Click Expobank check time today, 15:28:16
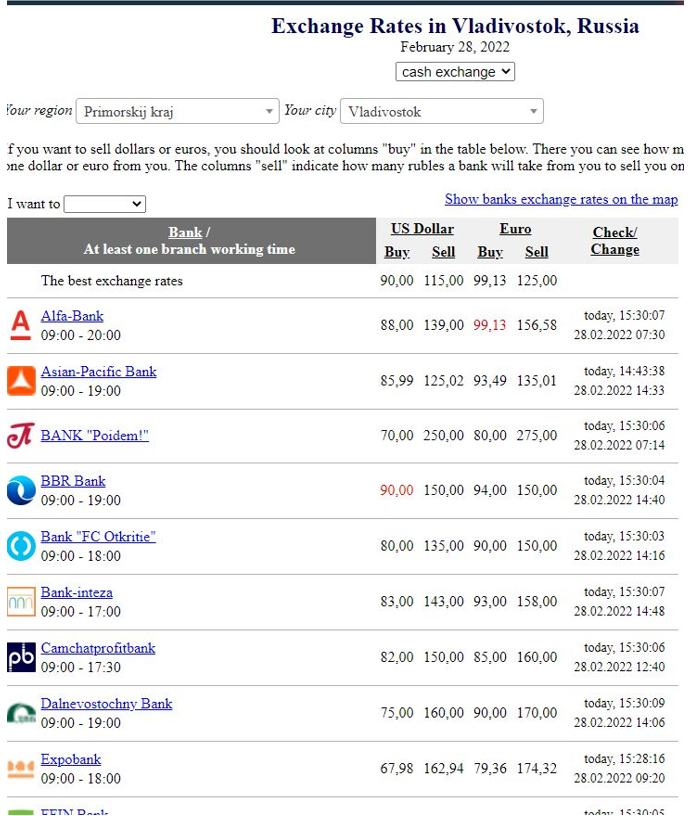693x816 pixels. pyautogui.click(x=624, y=759)
